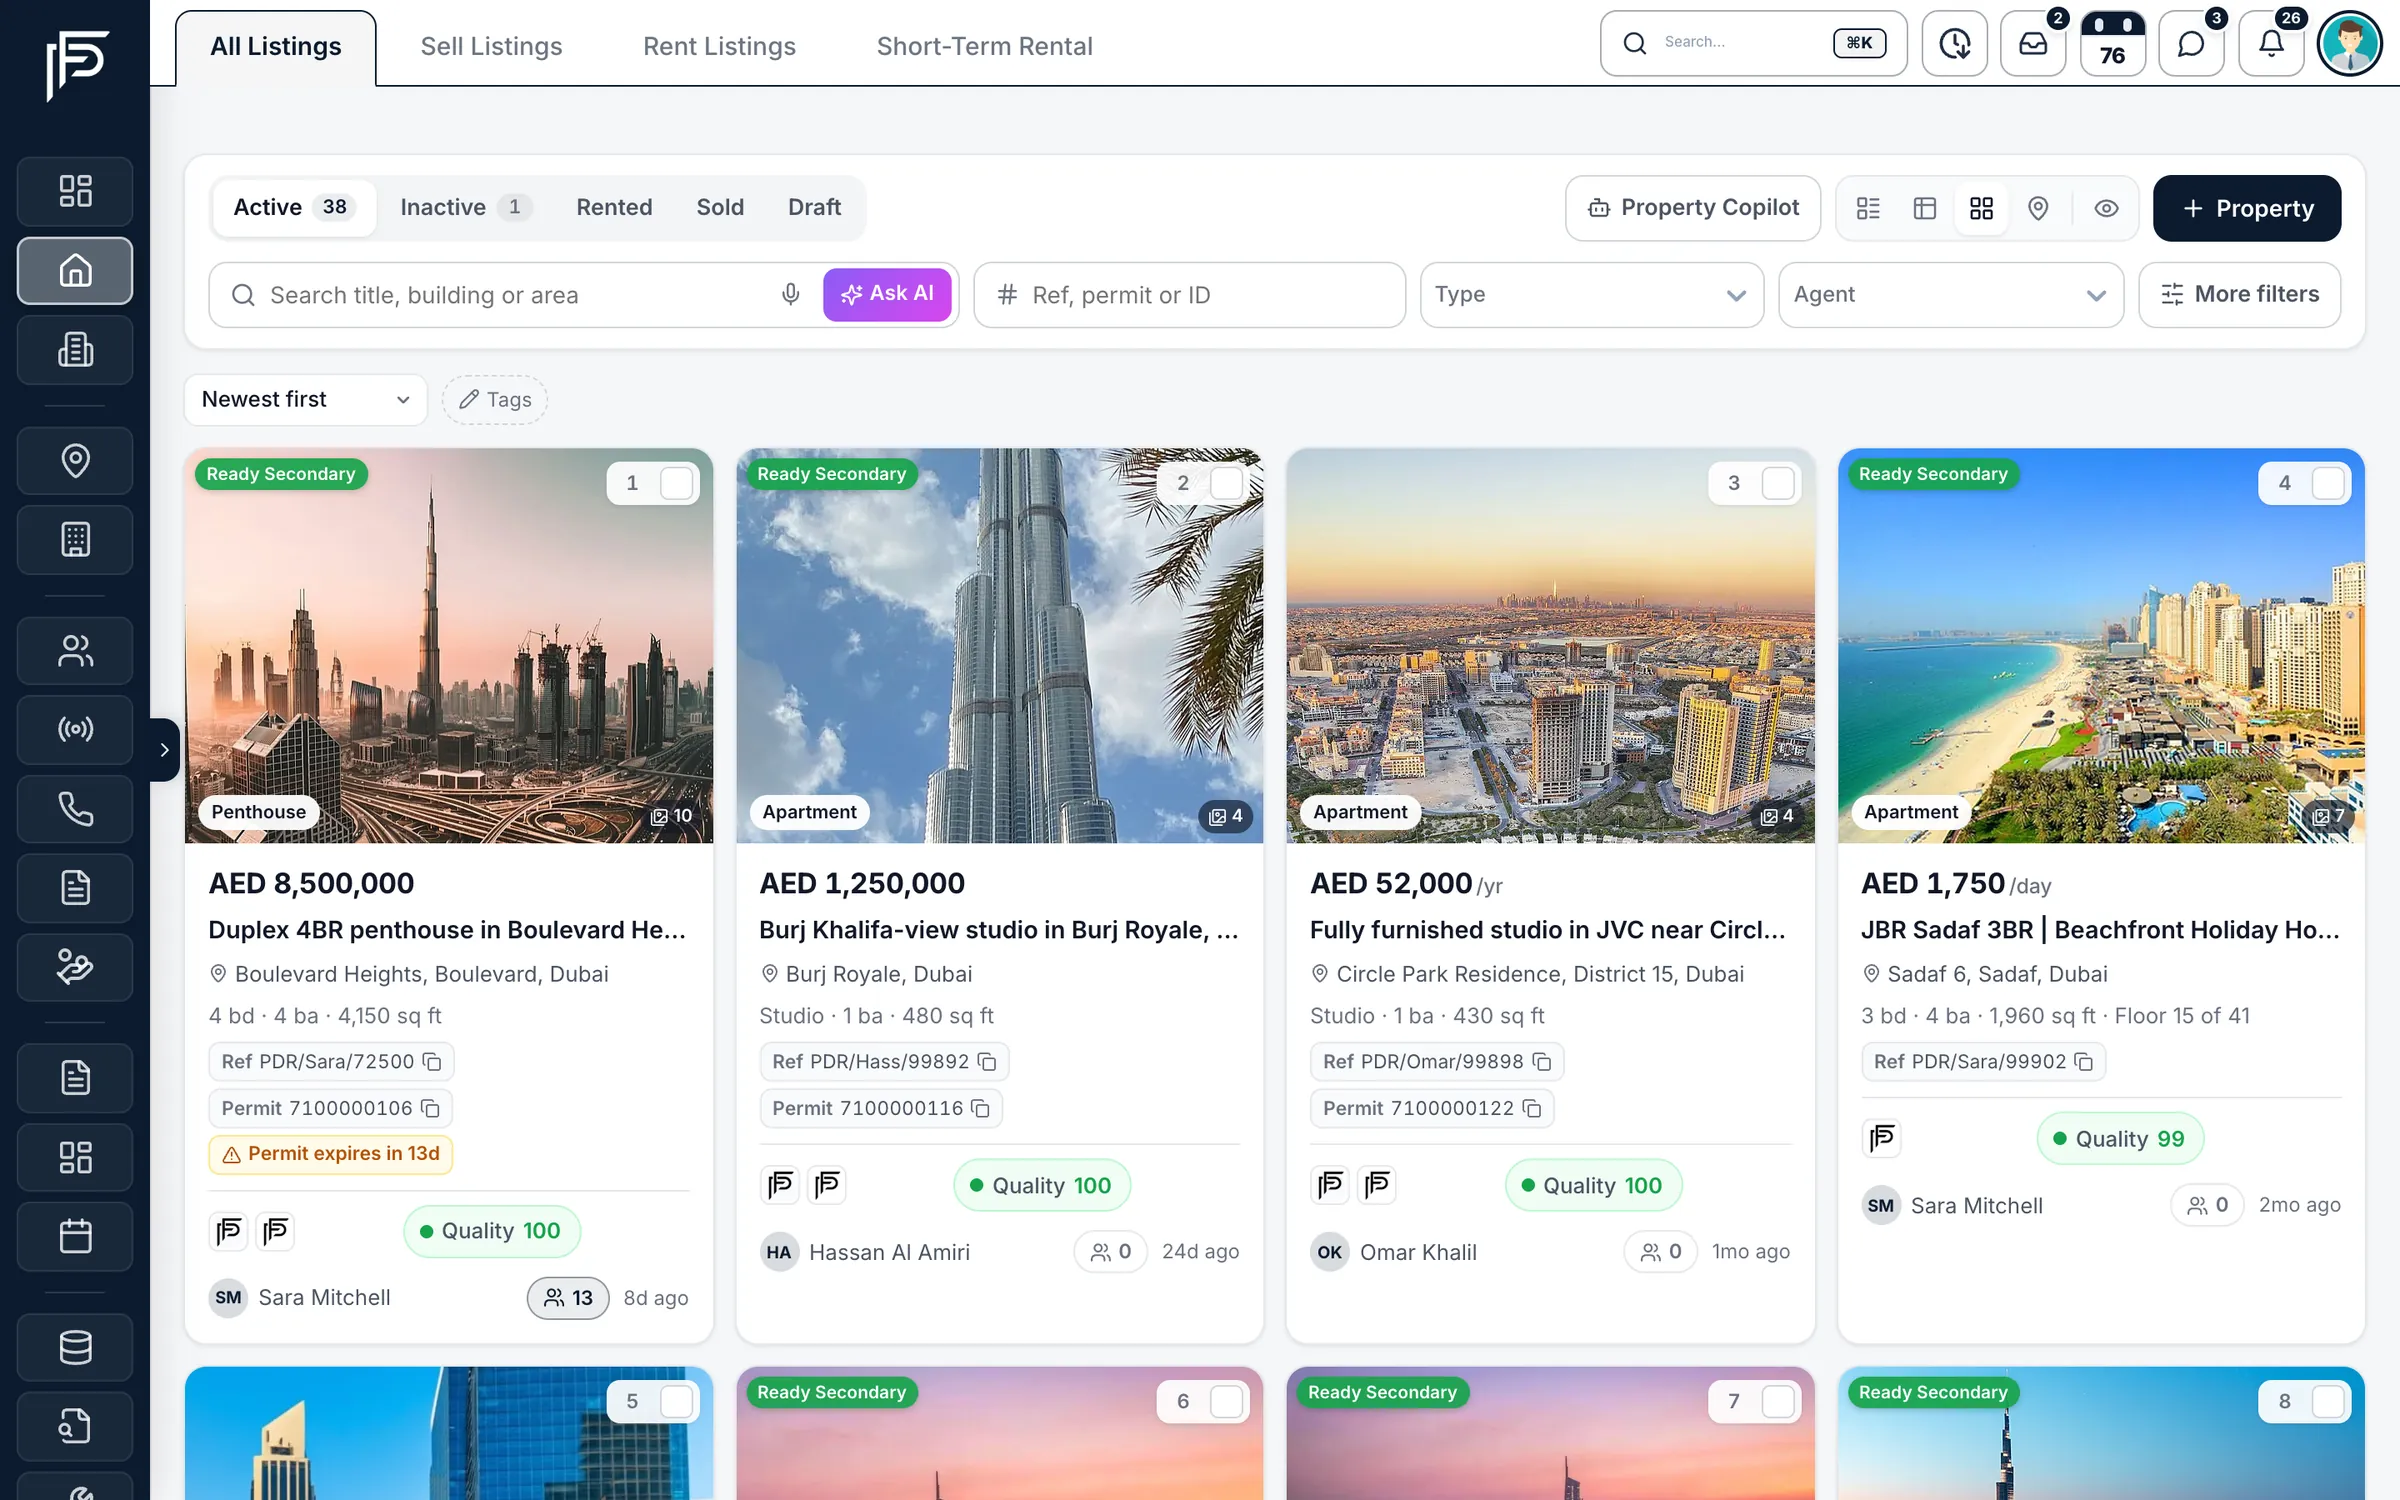Open the calendar icon in sidebar

75,1236
